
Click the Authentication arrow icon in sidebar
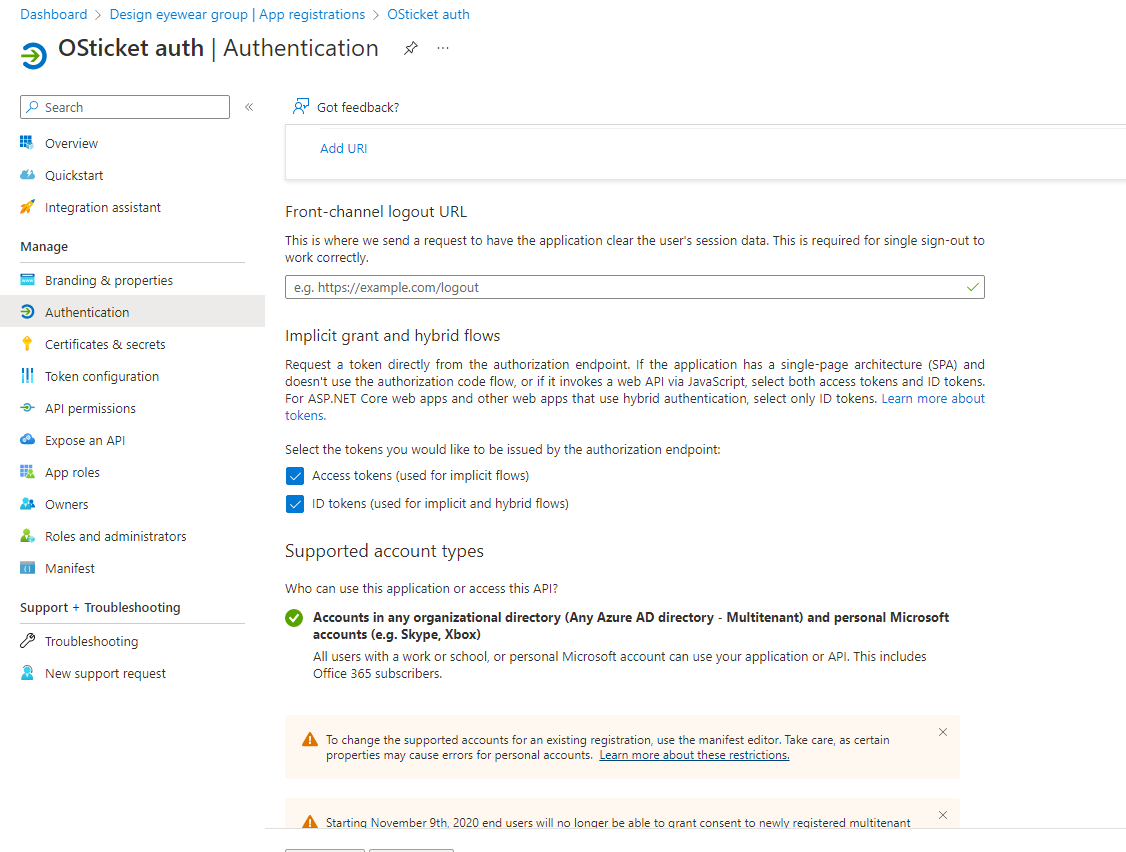[x=27, y=312]
